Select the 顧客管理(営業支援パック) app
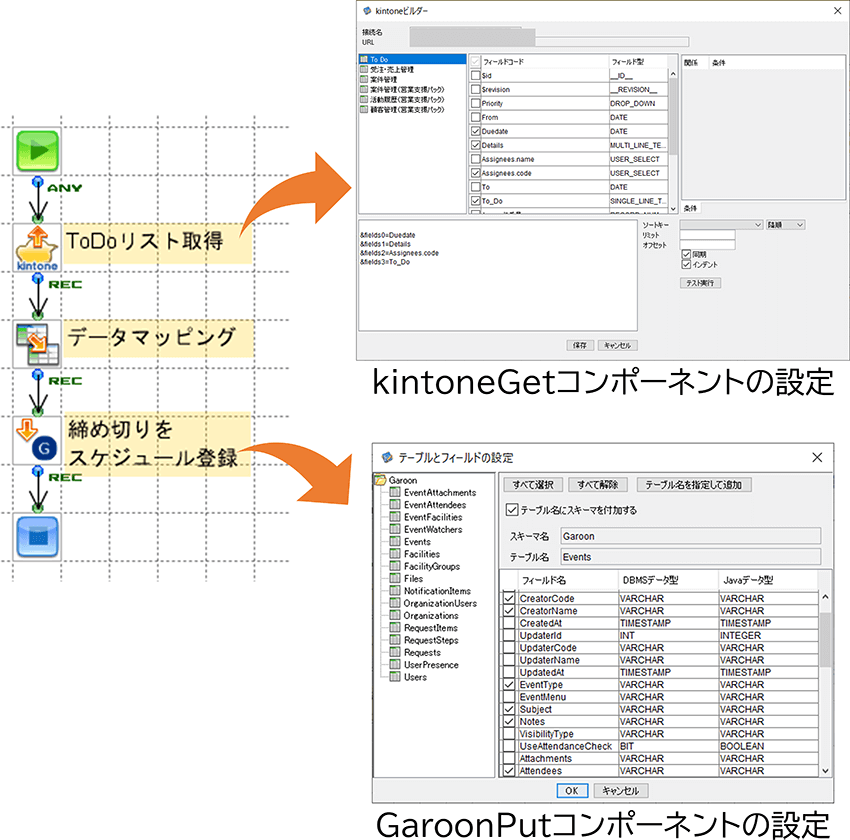850x840 pixels. (x=402, y=109)
